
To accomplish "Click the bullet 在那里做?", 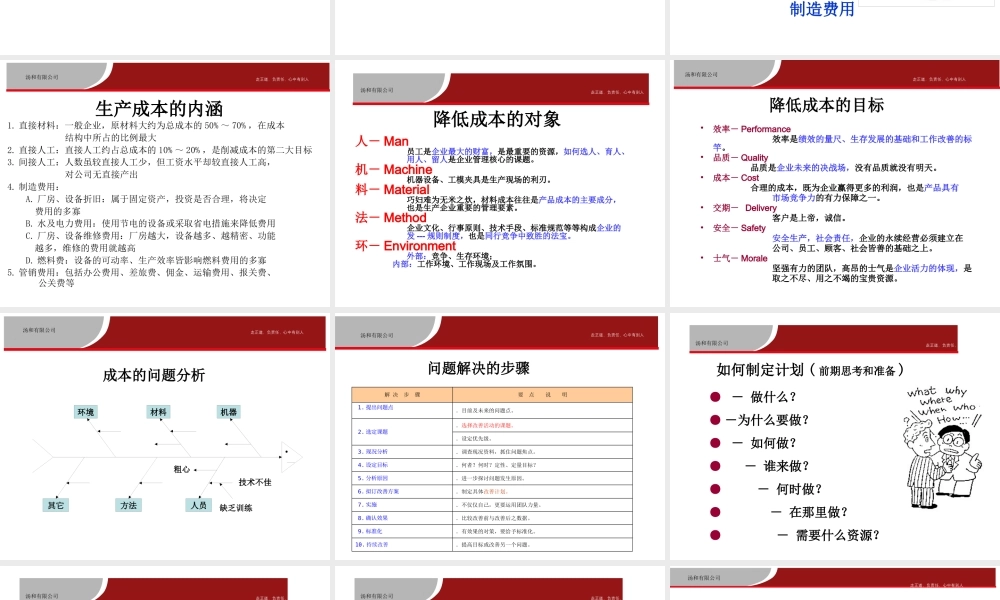I will (809, 512).
